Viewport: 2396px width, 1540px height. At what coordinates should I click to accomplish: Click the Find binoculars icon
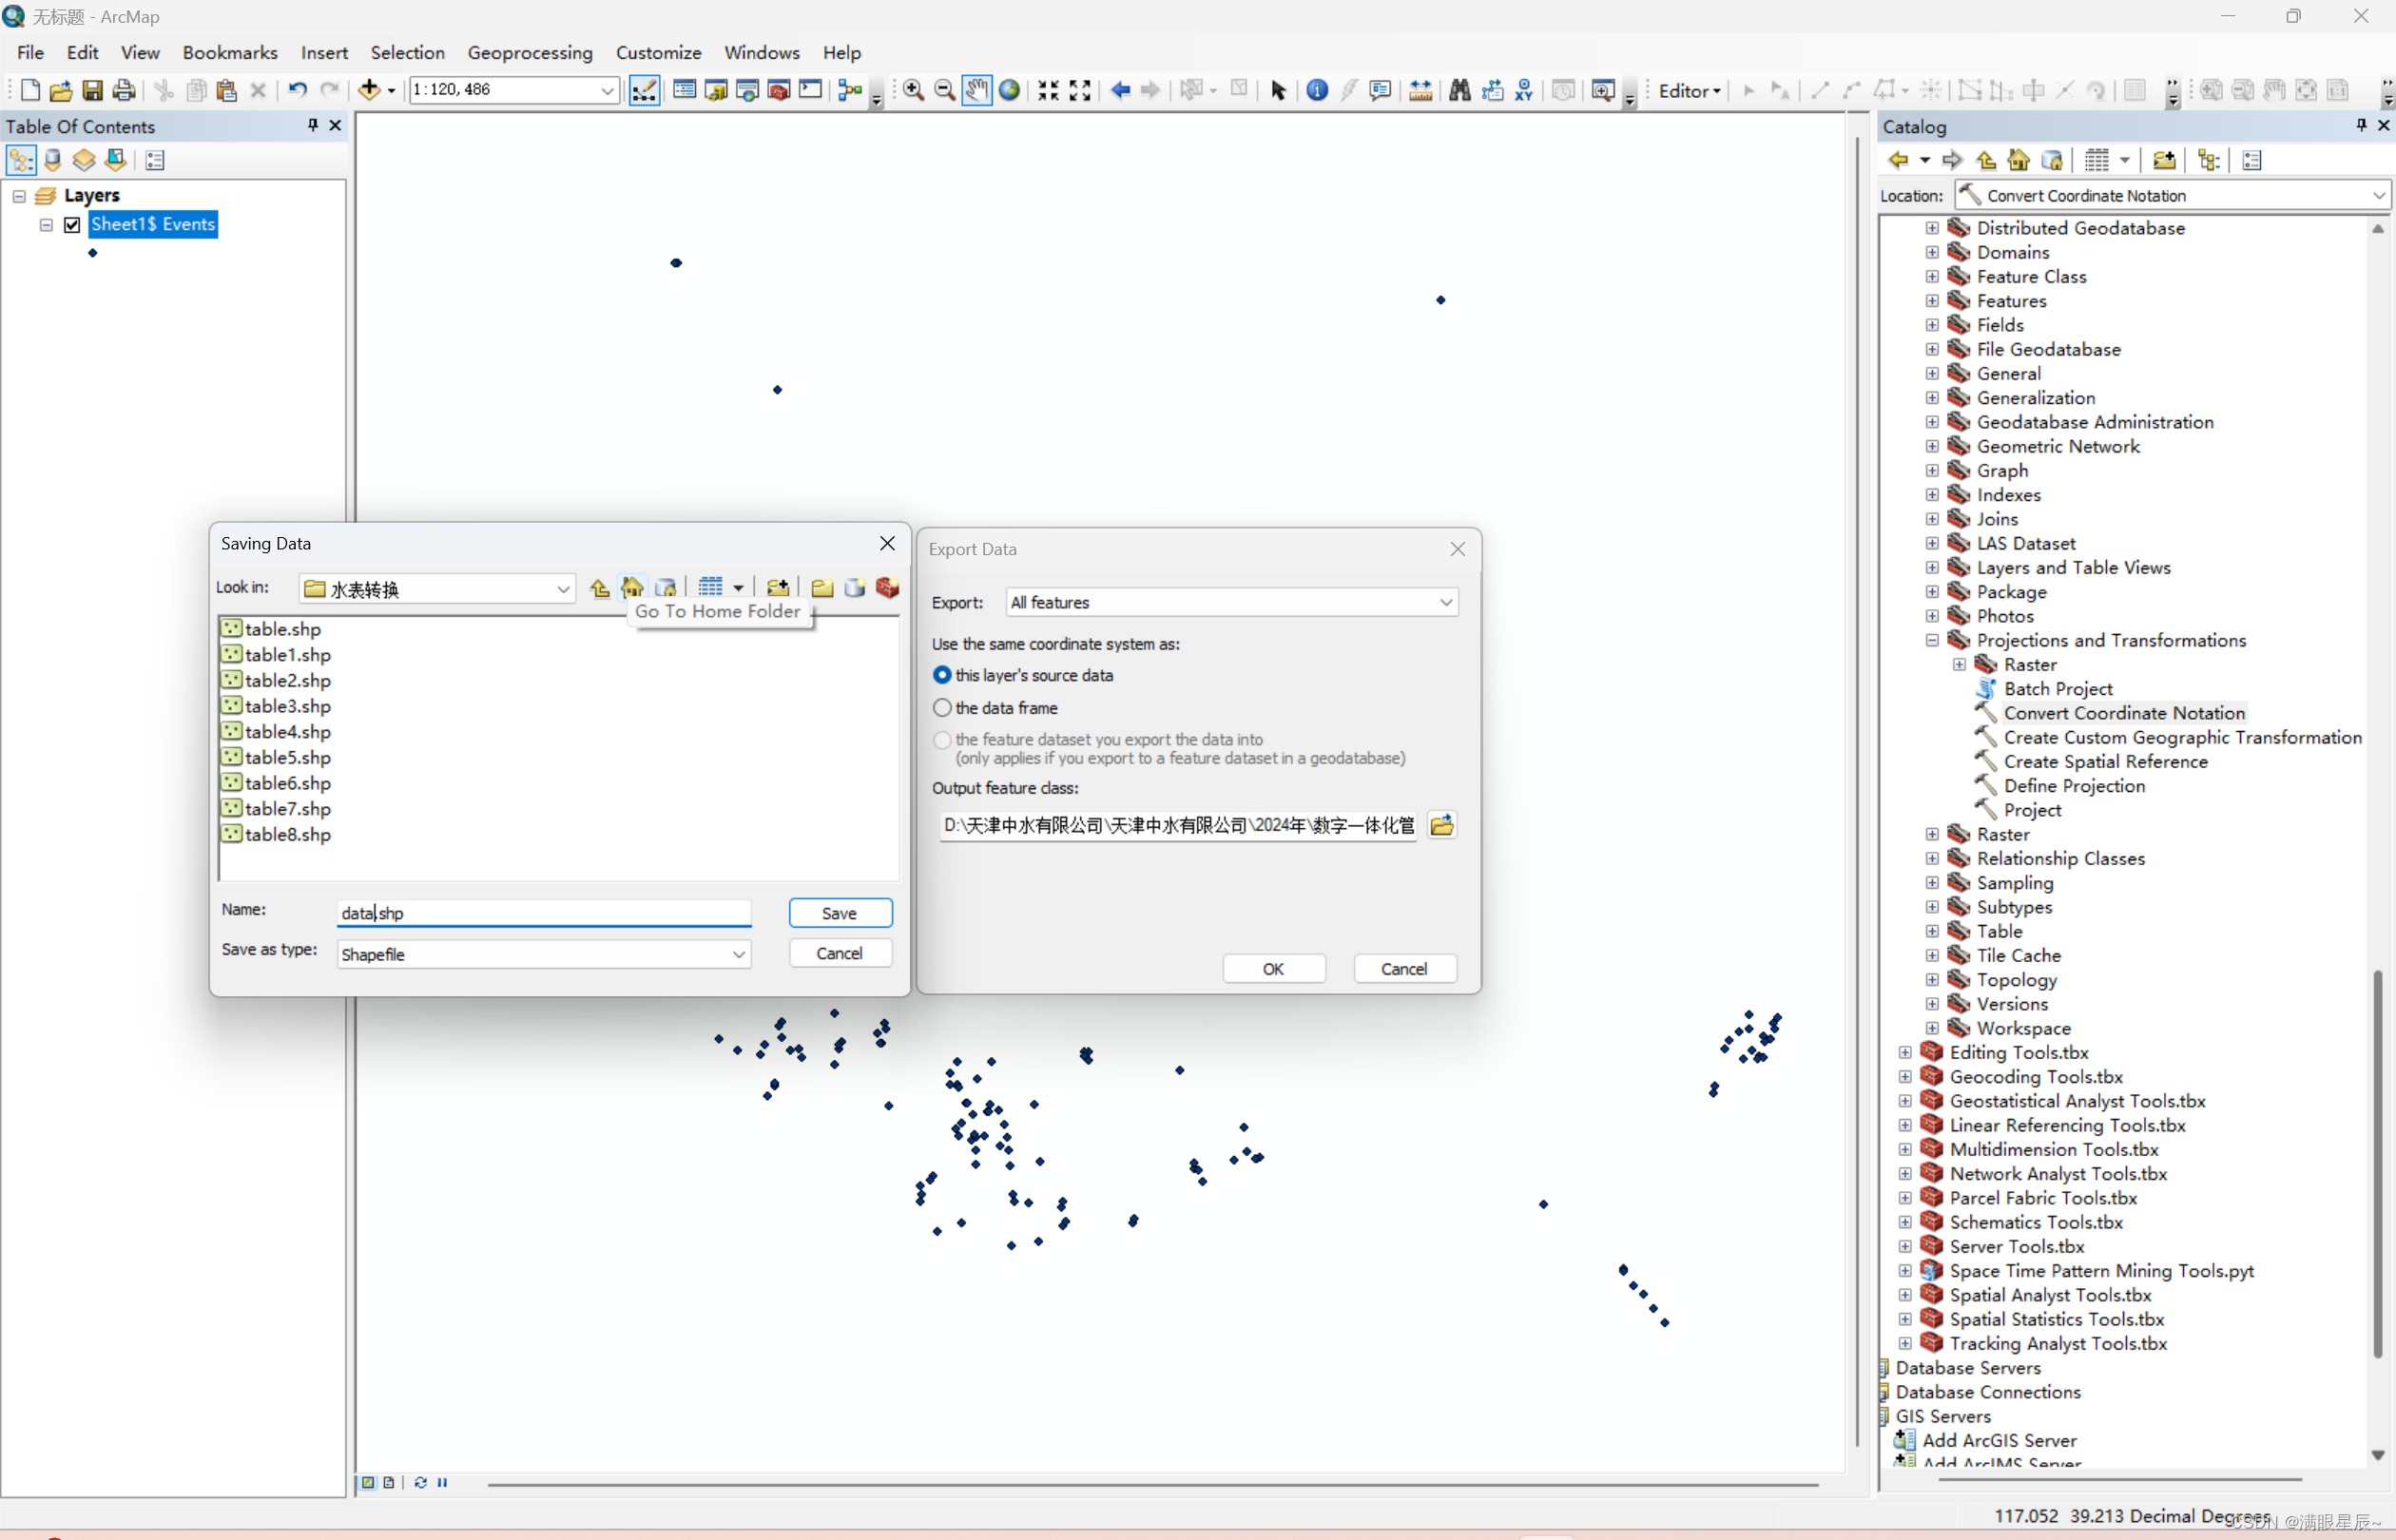pyautogui.click(x=1459, y=90)
